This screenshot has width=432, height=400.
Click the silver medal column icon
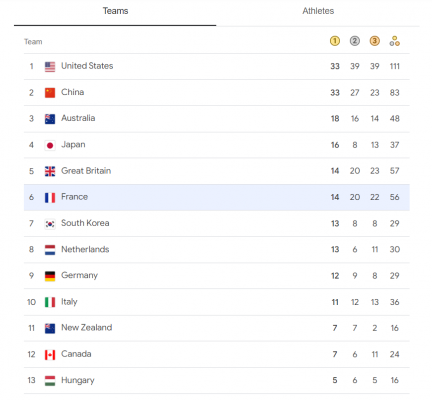pos(355,41)
